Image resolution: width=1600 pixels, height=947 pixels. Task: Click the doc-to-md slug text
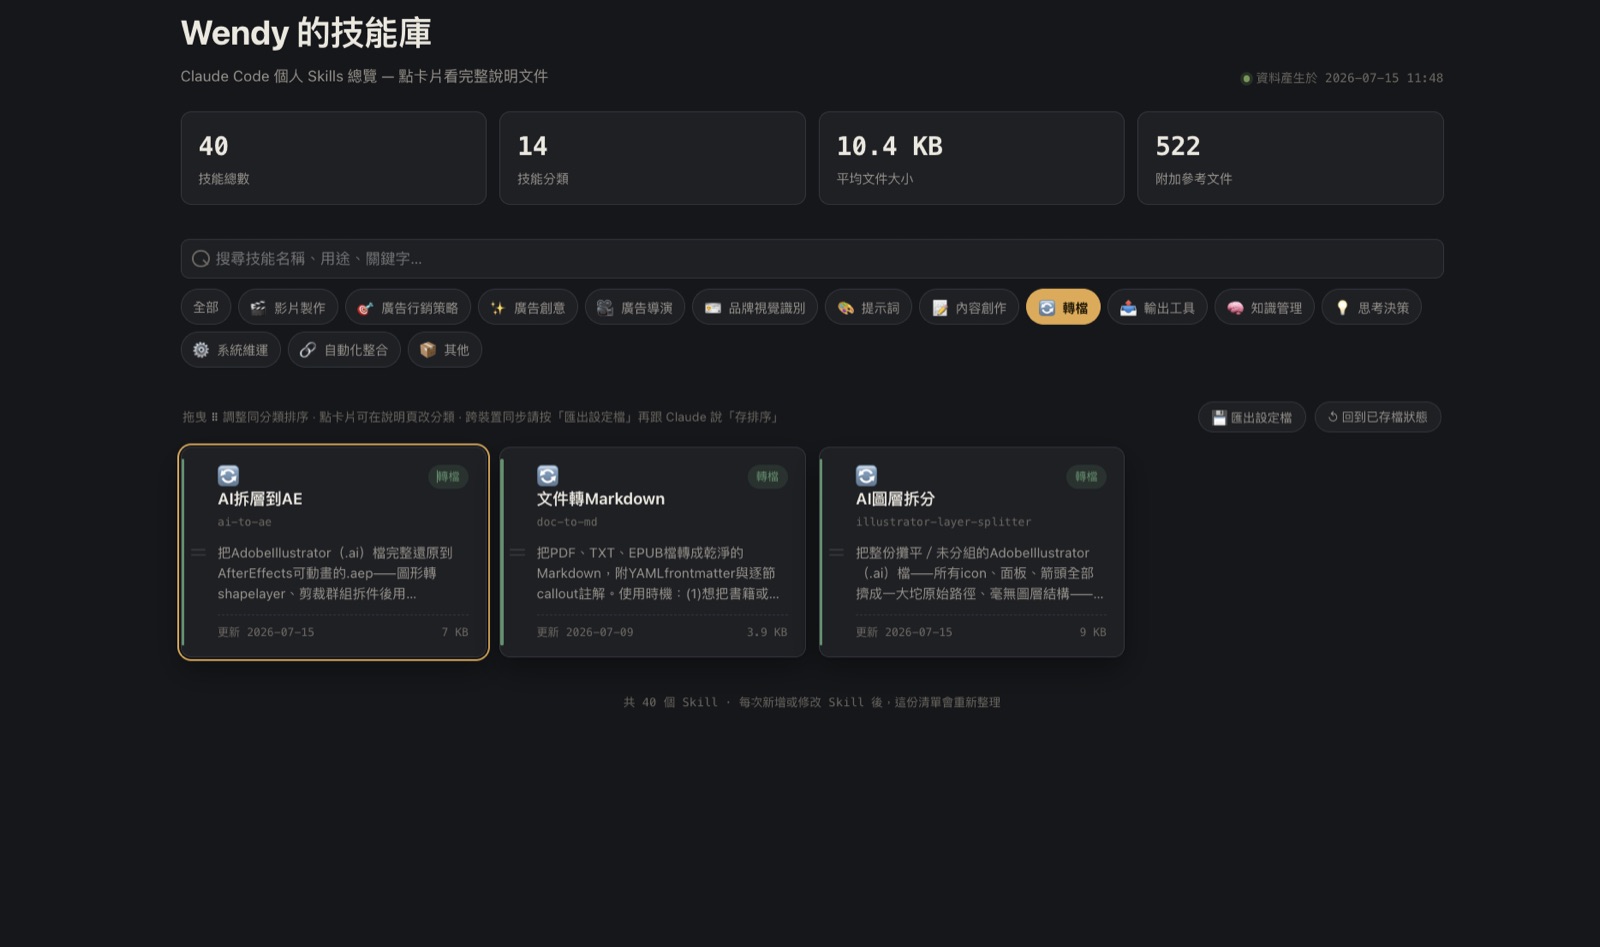pos(567,522)
